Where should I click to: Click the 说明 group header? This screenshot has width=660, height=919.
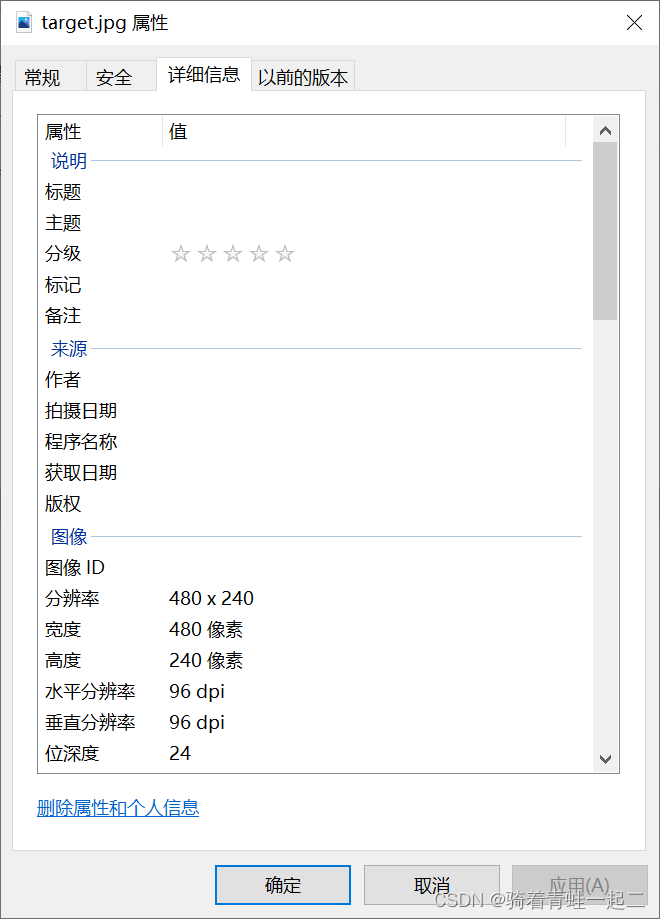pos(69,161)
